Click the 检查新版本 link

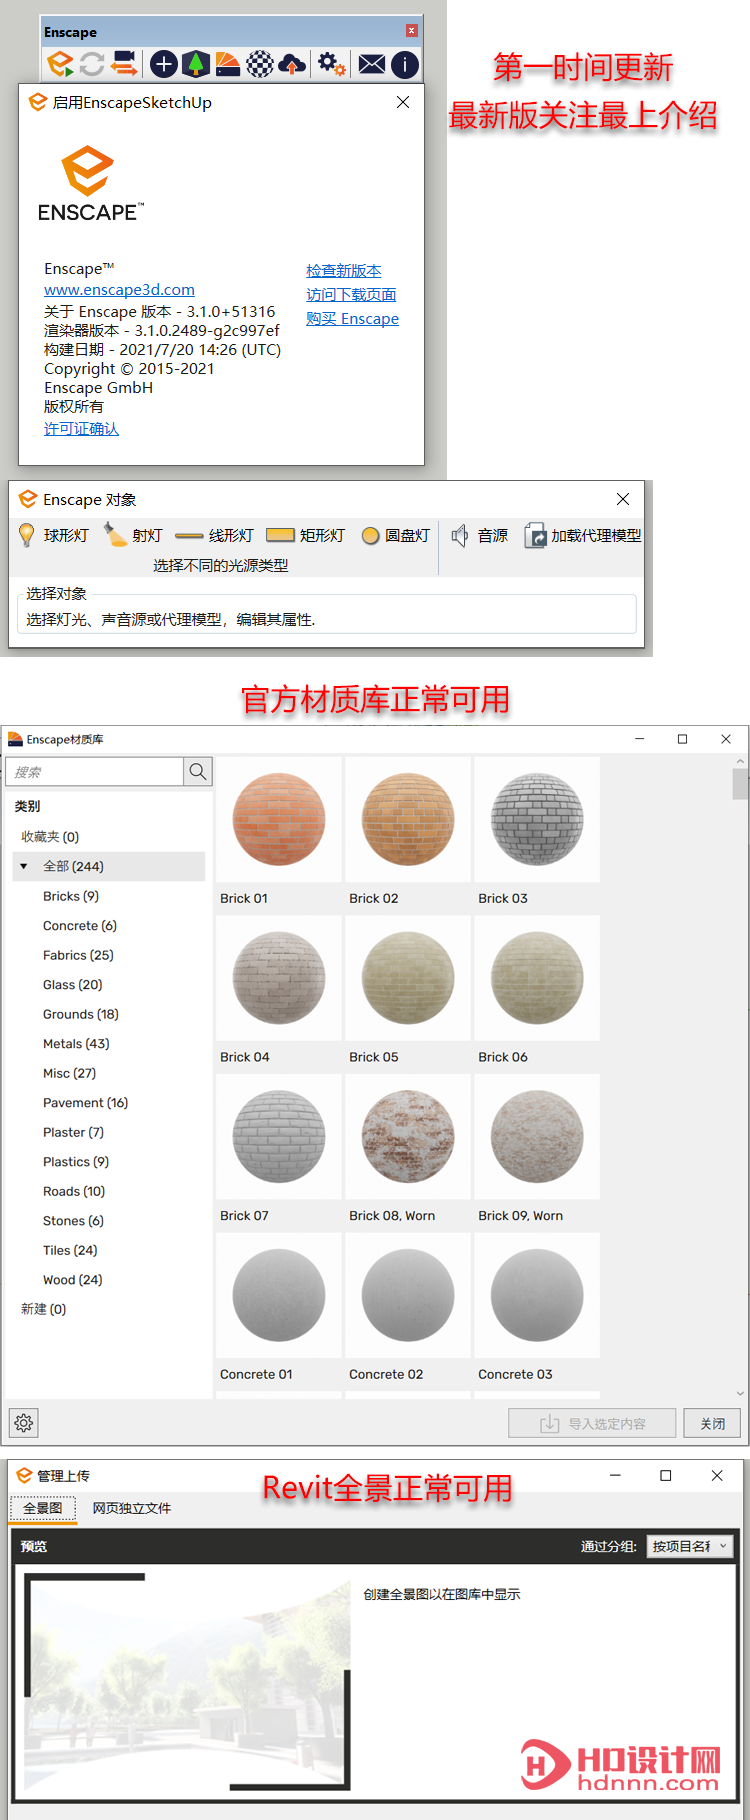343,271
